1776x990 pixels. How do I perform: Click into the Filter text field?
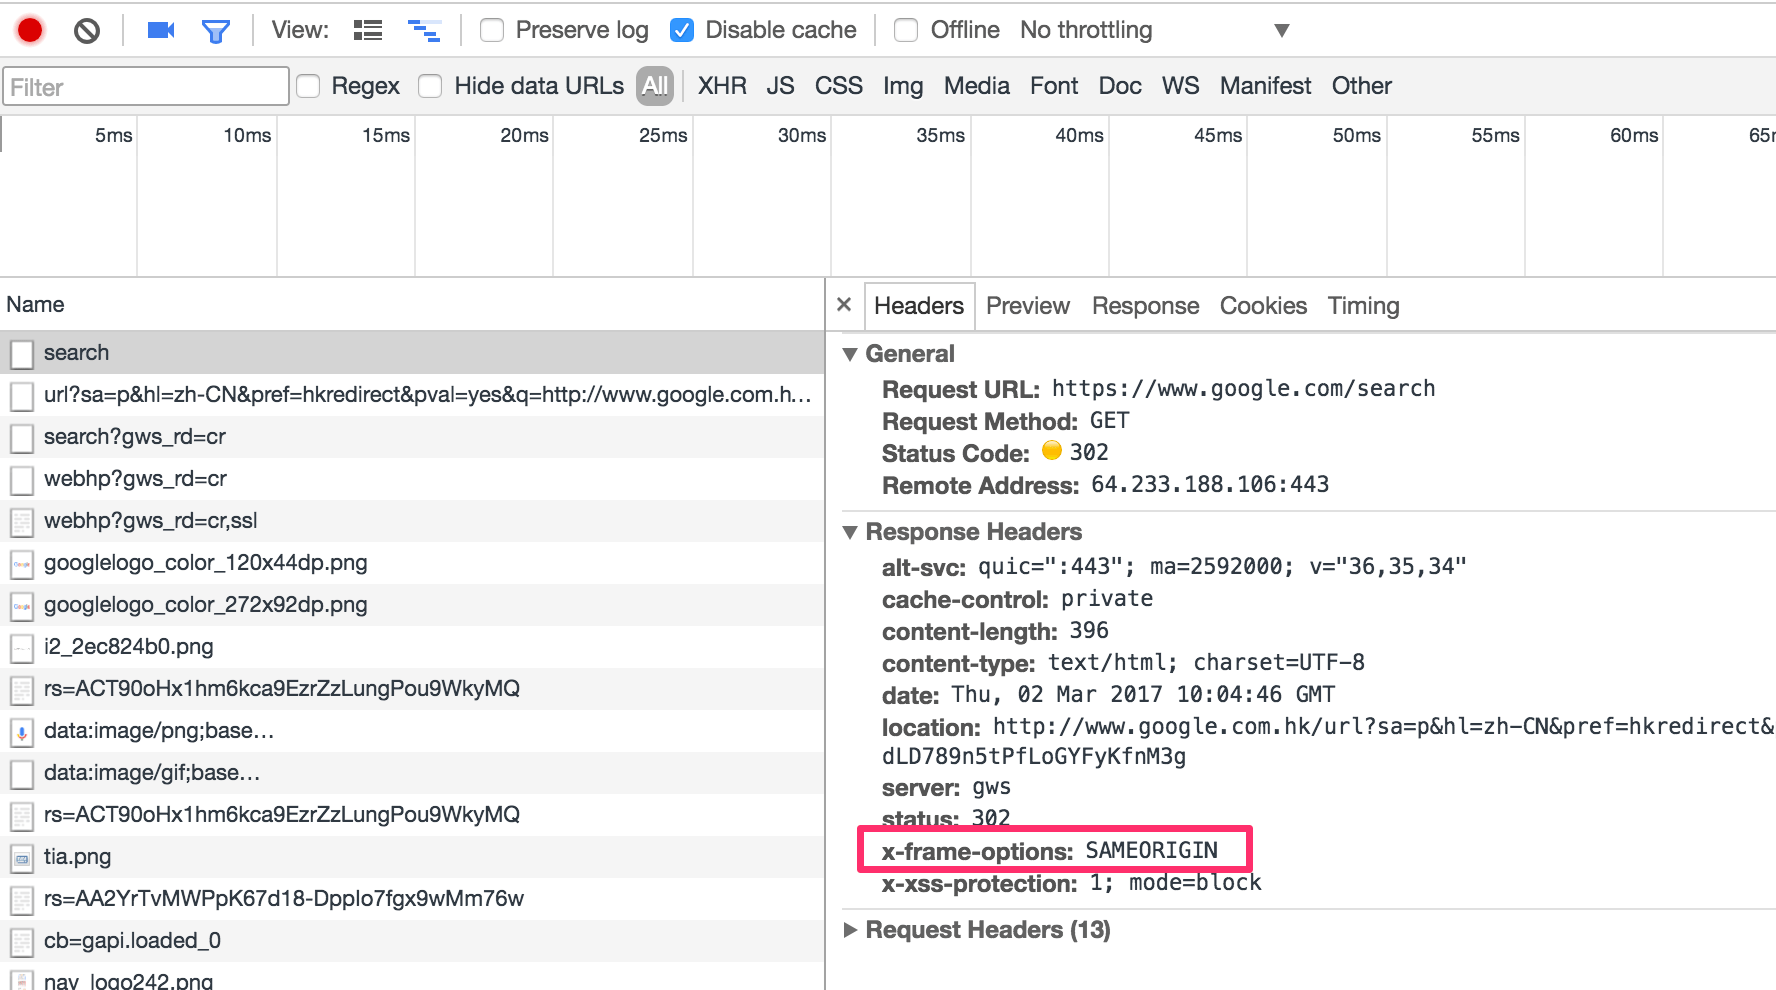click(146, 87)
